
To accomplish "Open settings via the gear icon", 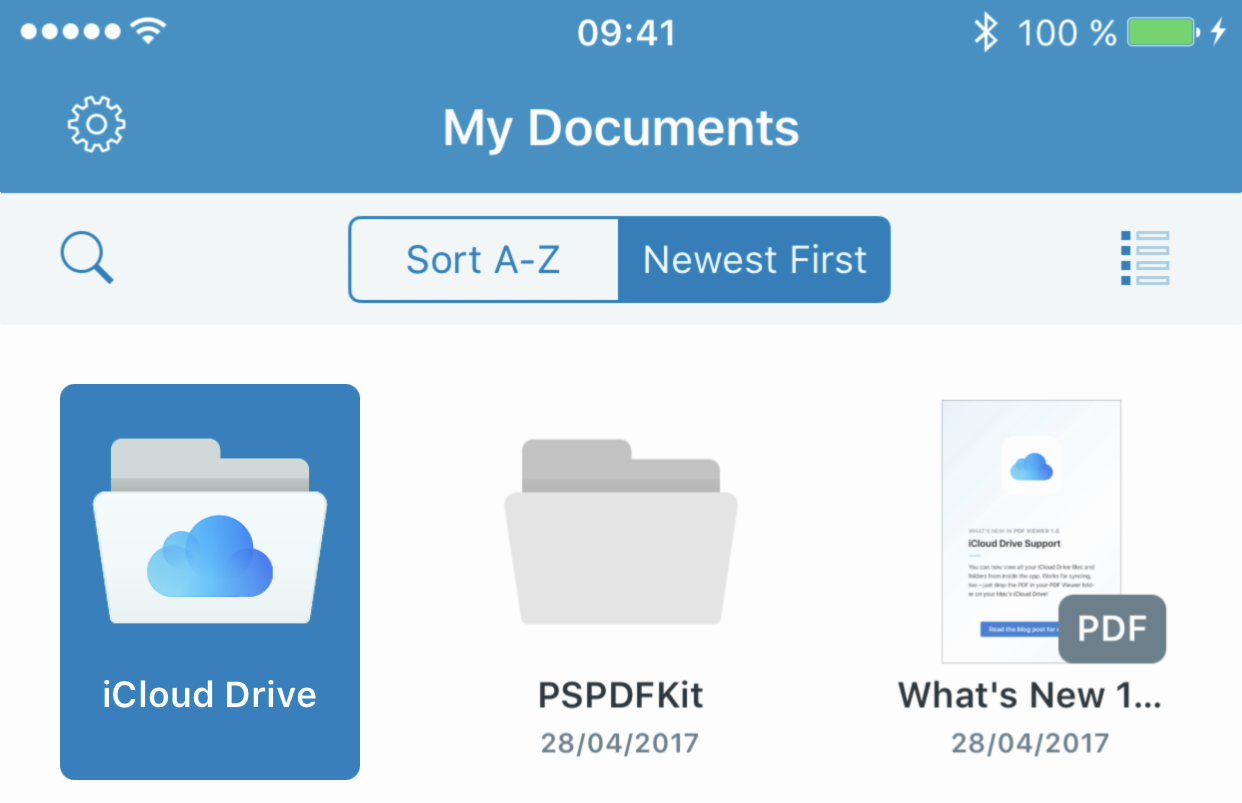I will pyautogui.click(x=96, y=125).
